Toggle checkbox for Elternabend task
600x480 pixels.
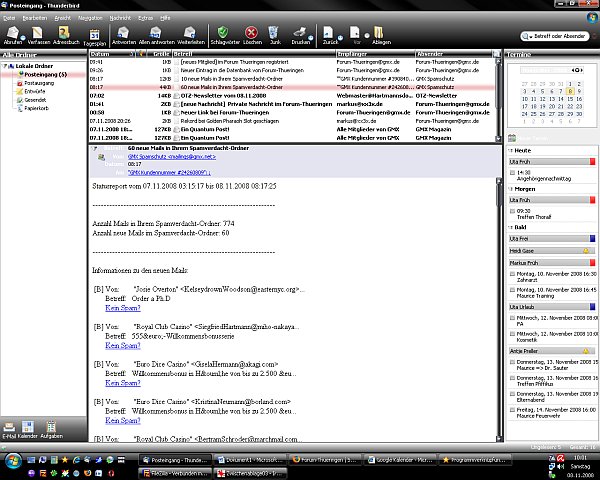point(512,394)
